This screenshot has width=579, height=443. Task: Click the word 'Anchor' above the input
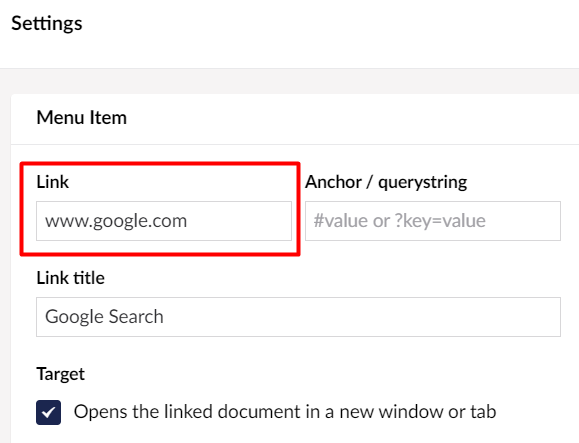333,182
